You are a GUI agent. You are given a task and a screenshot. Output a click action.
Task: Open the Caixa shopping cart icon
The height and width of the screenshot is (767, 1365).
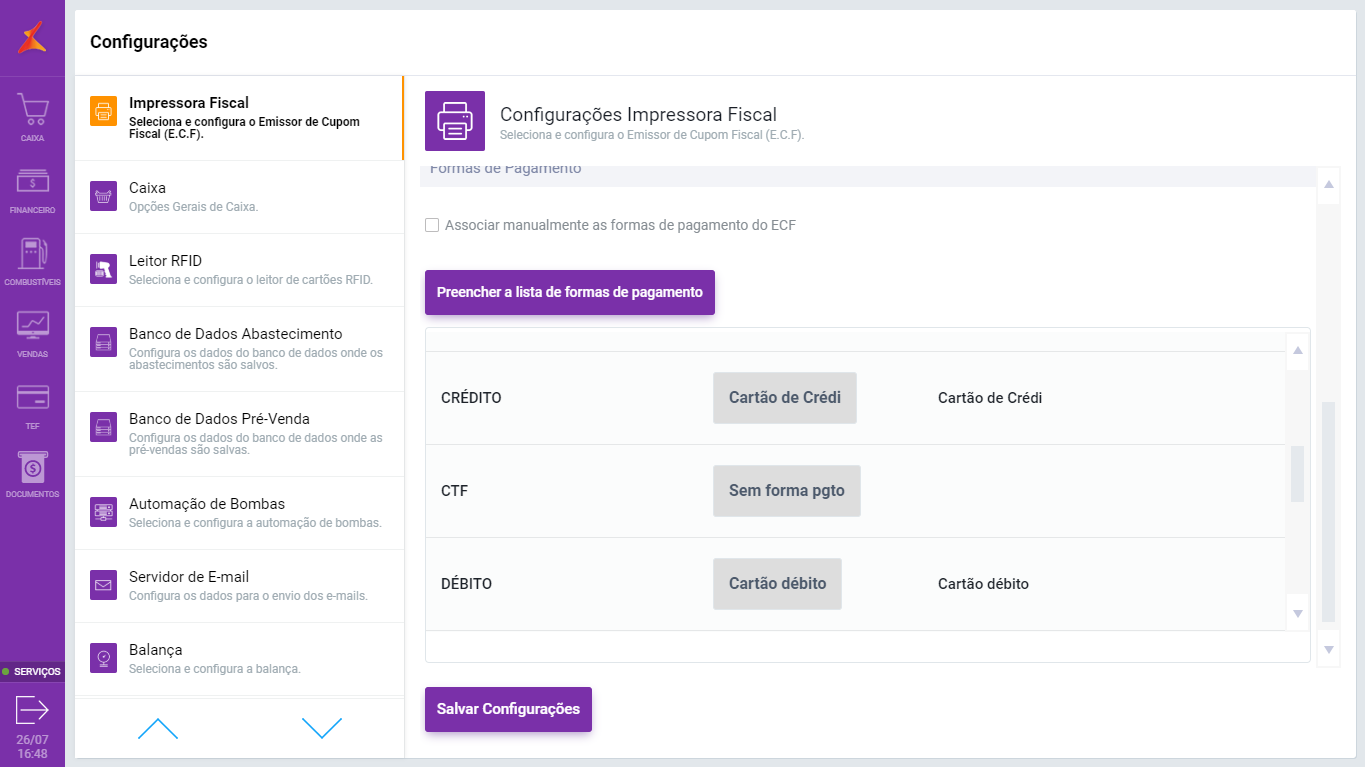[32, 112]
